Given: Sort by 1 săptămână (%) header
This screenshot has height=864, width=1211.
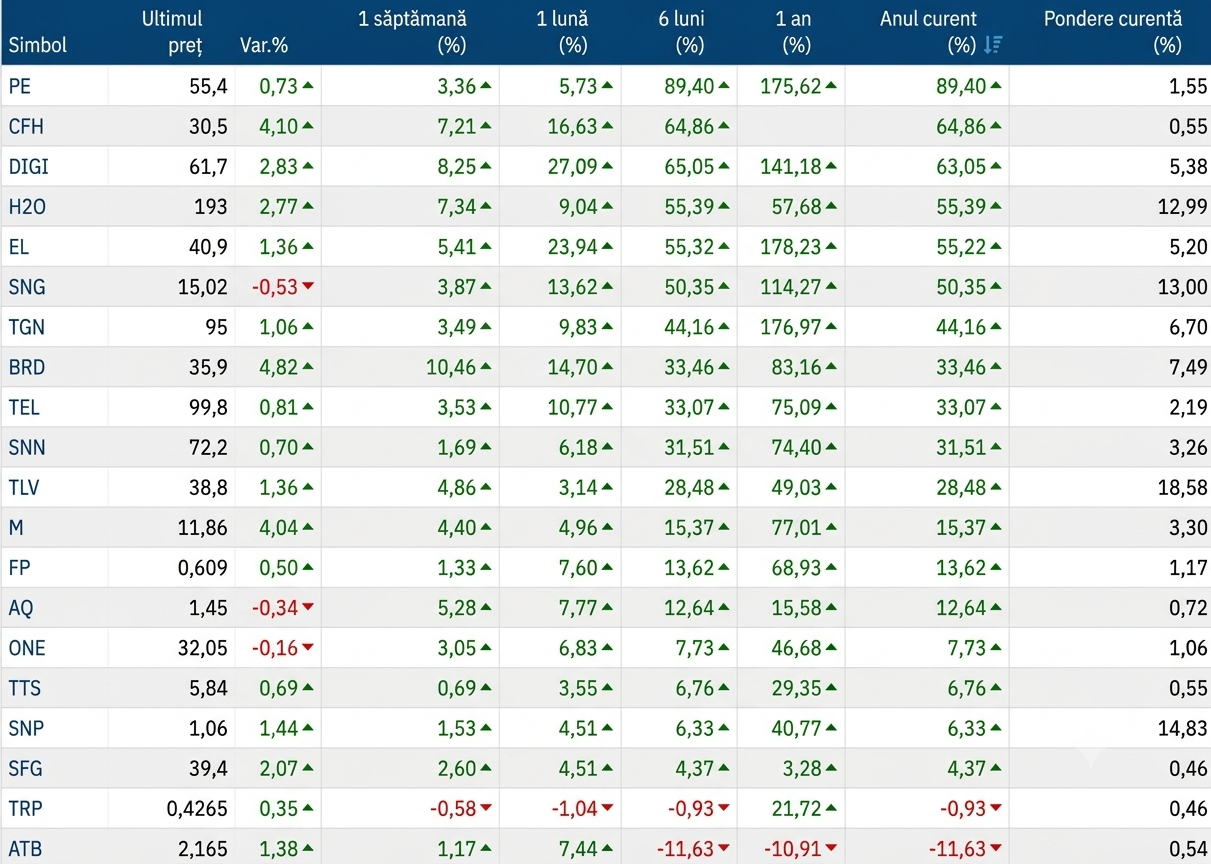Looking at the screenshot, I should coord(412,32).
